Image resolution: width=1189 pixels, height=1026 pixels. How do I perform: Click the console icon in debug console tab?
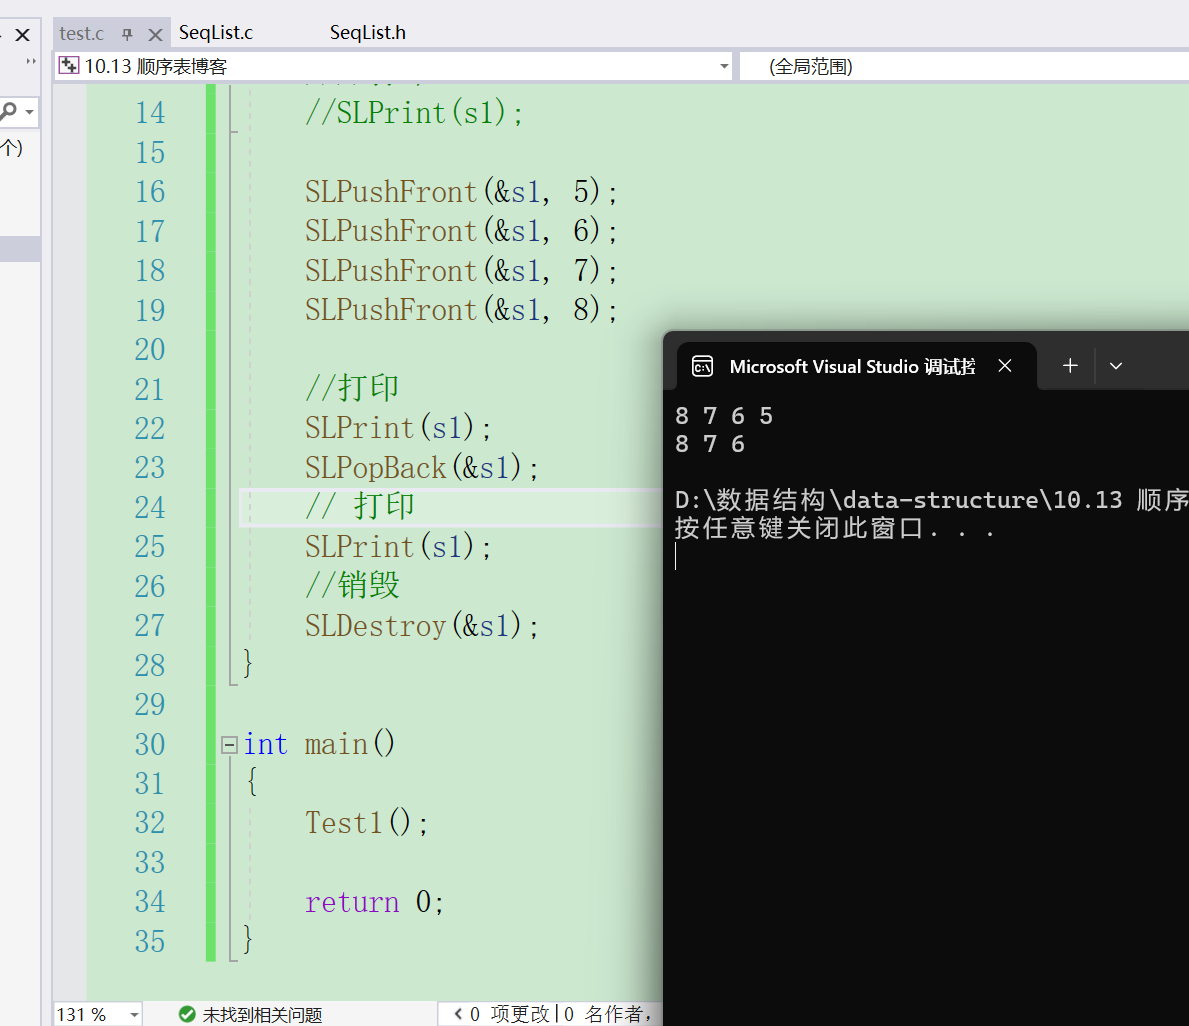pos(702,366)
